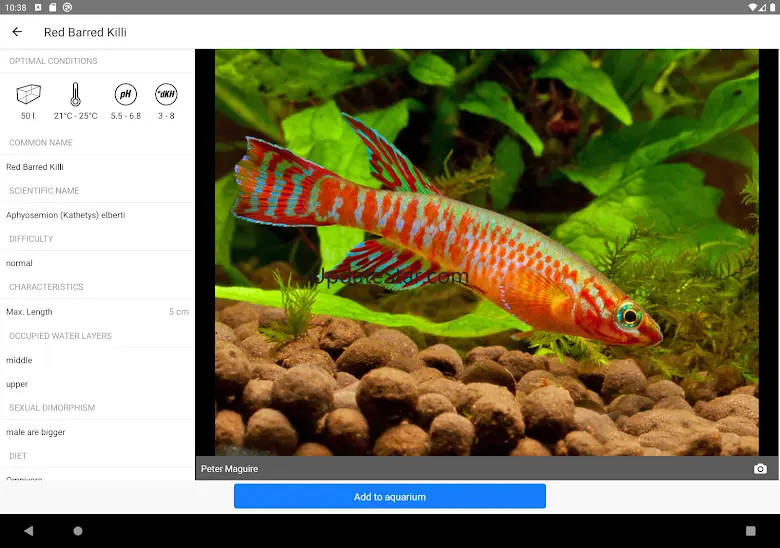Tap the dKH hardness icon
780x548 pixels.
[166, 94]
